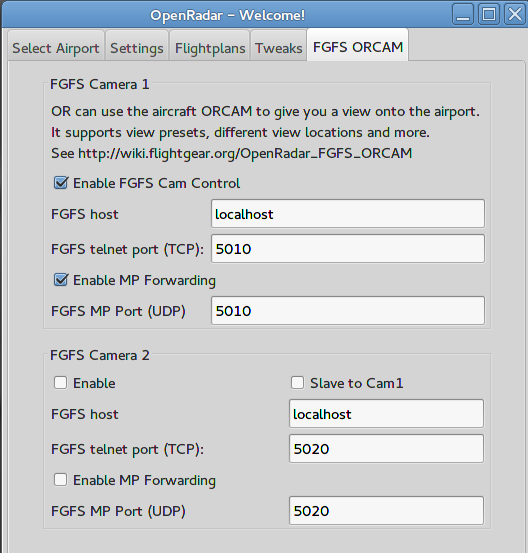Click the Camera 1 FGFS host field
Viewport: 528px width, 553px height.
(x=348, y=214)
